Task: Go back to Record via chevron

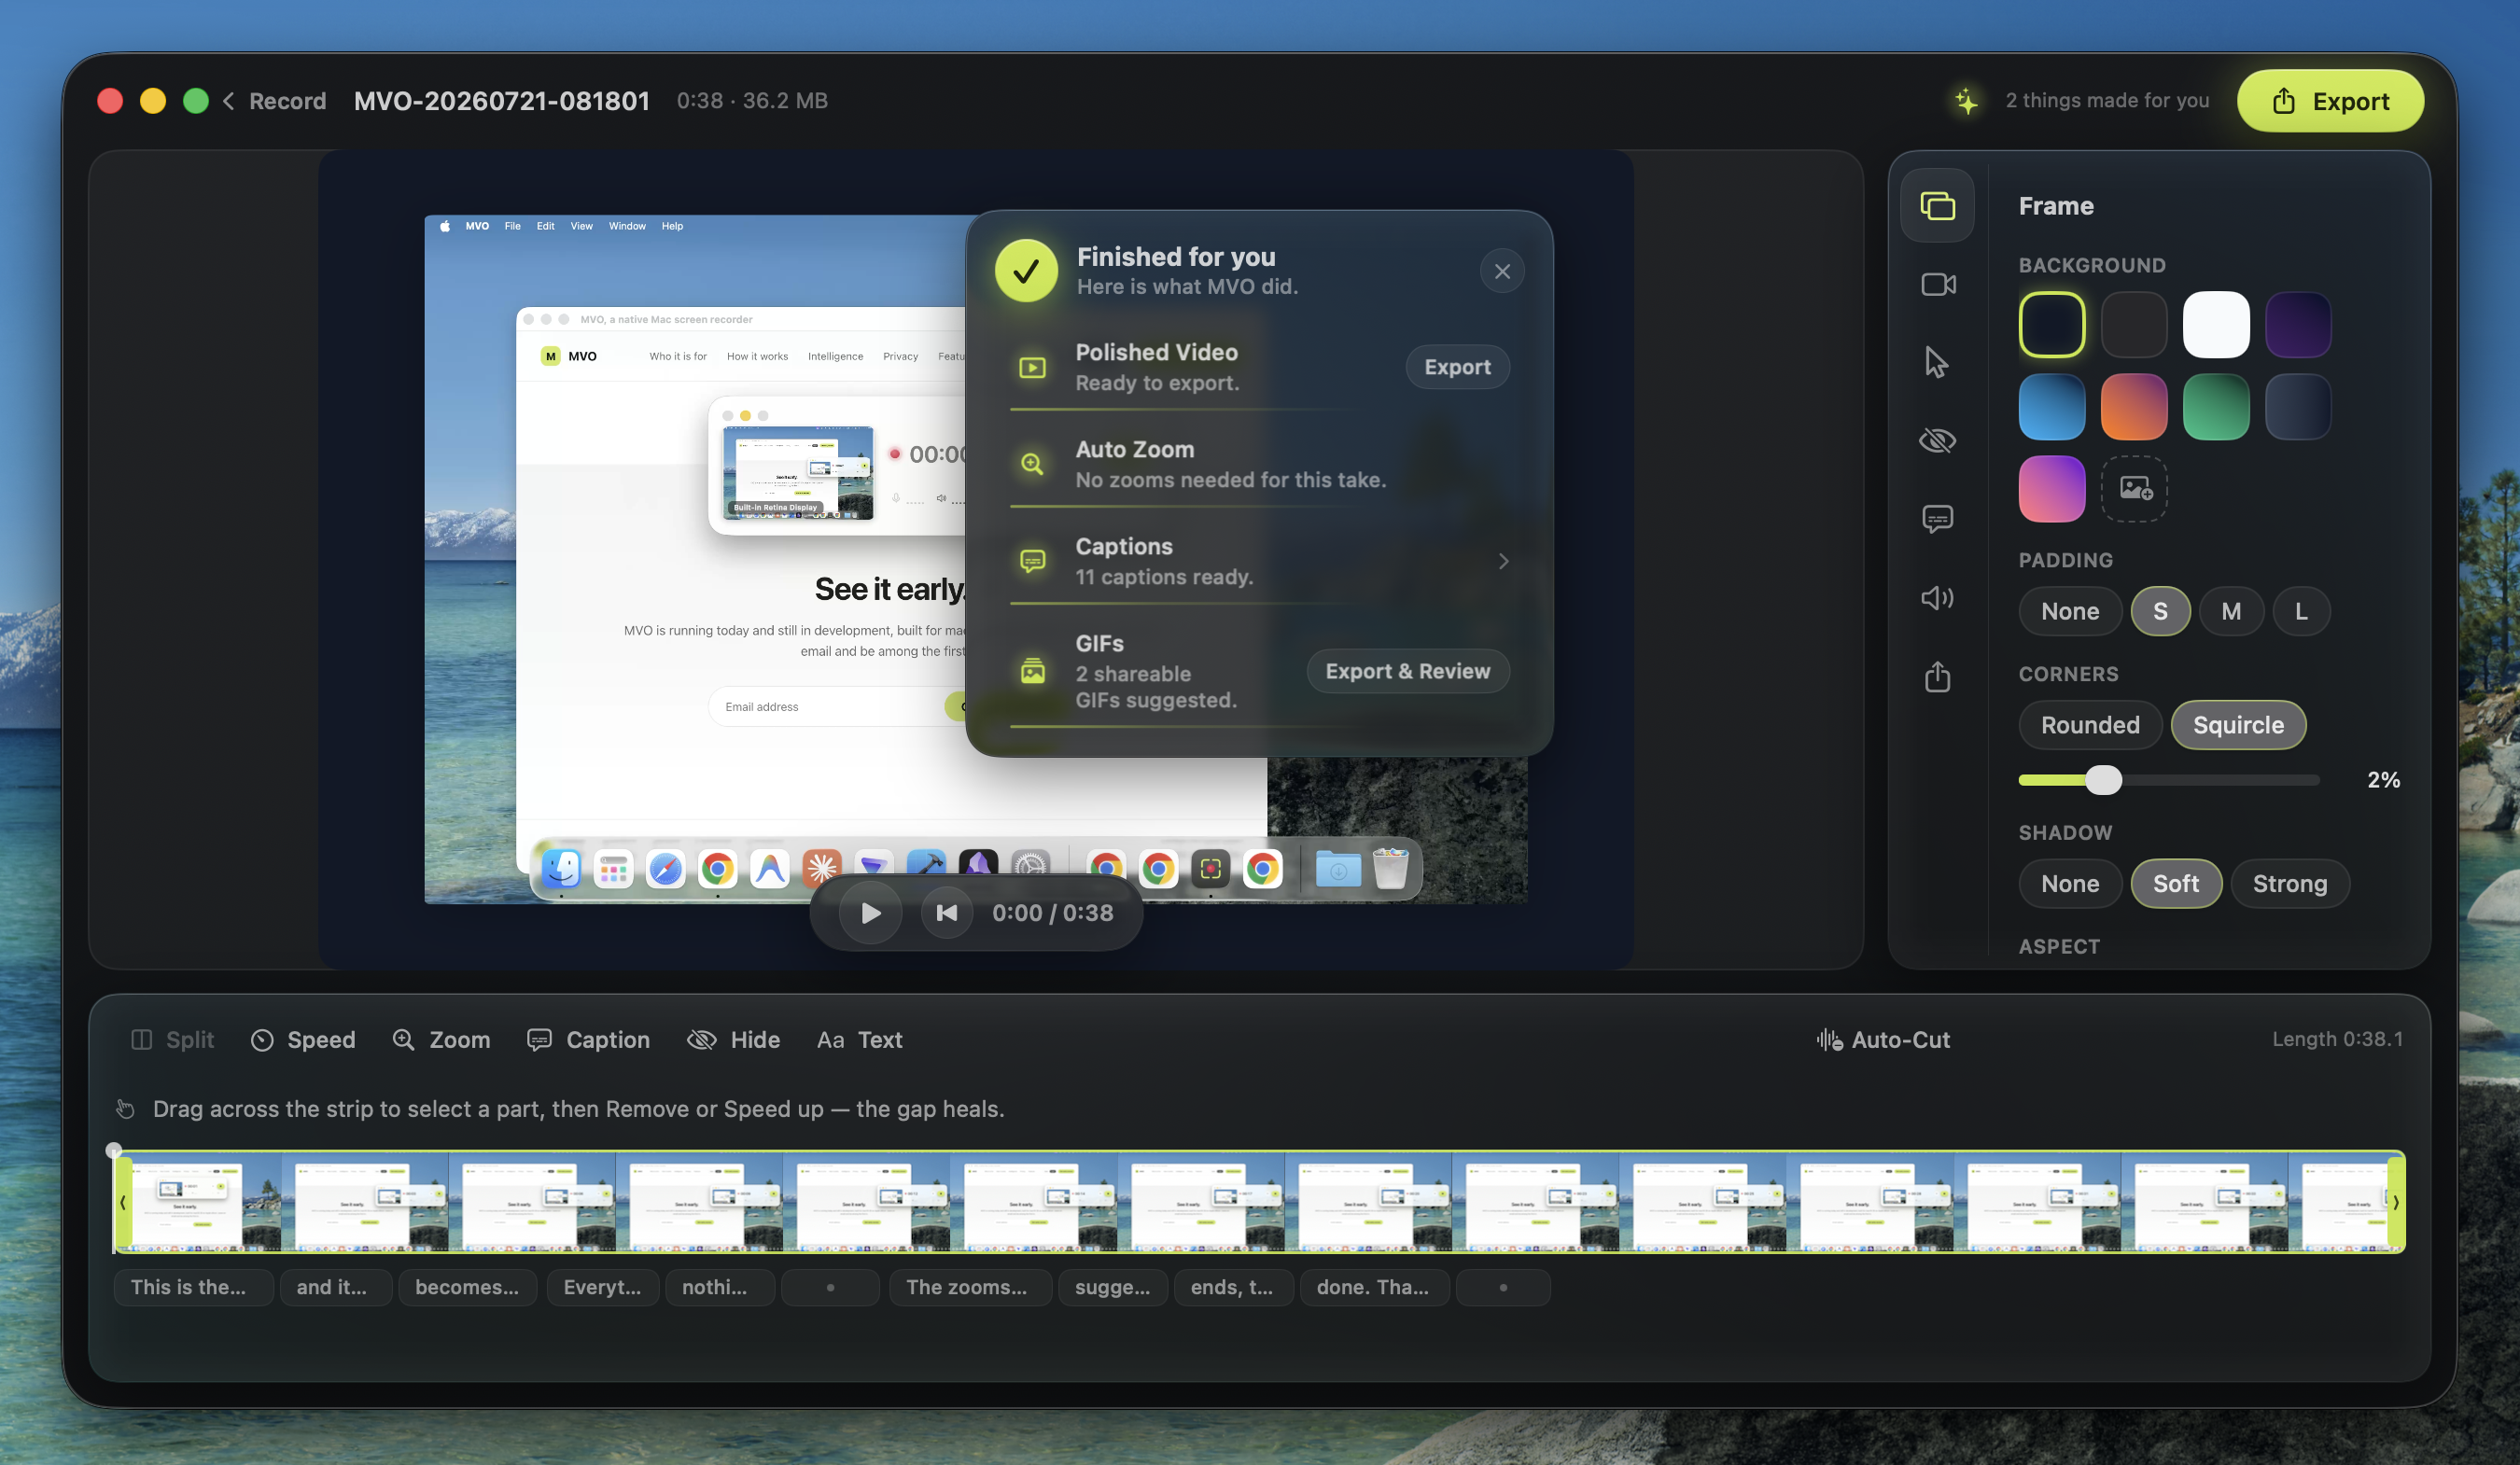Action: pyautogui.click(x=229, y=101)
